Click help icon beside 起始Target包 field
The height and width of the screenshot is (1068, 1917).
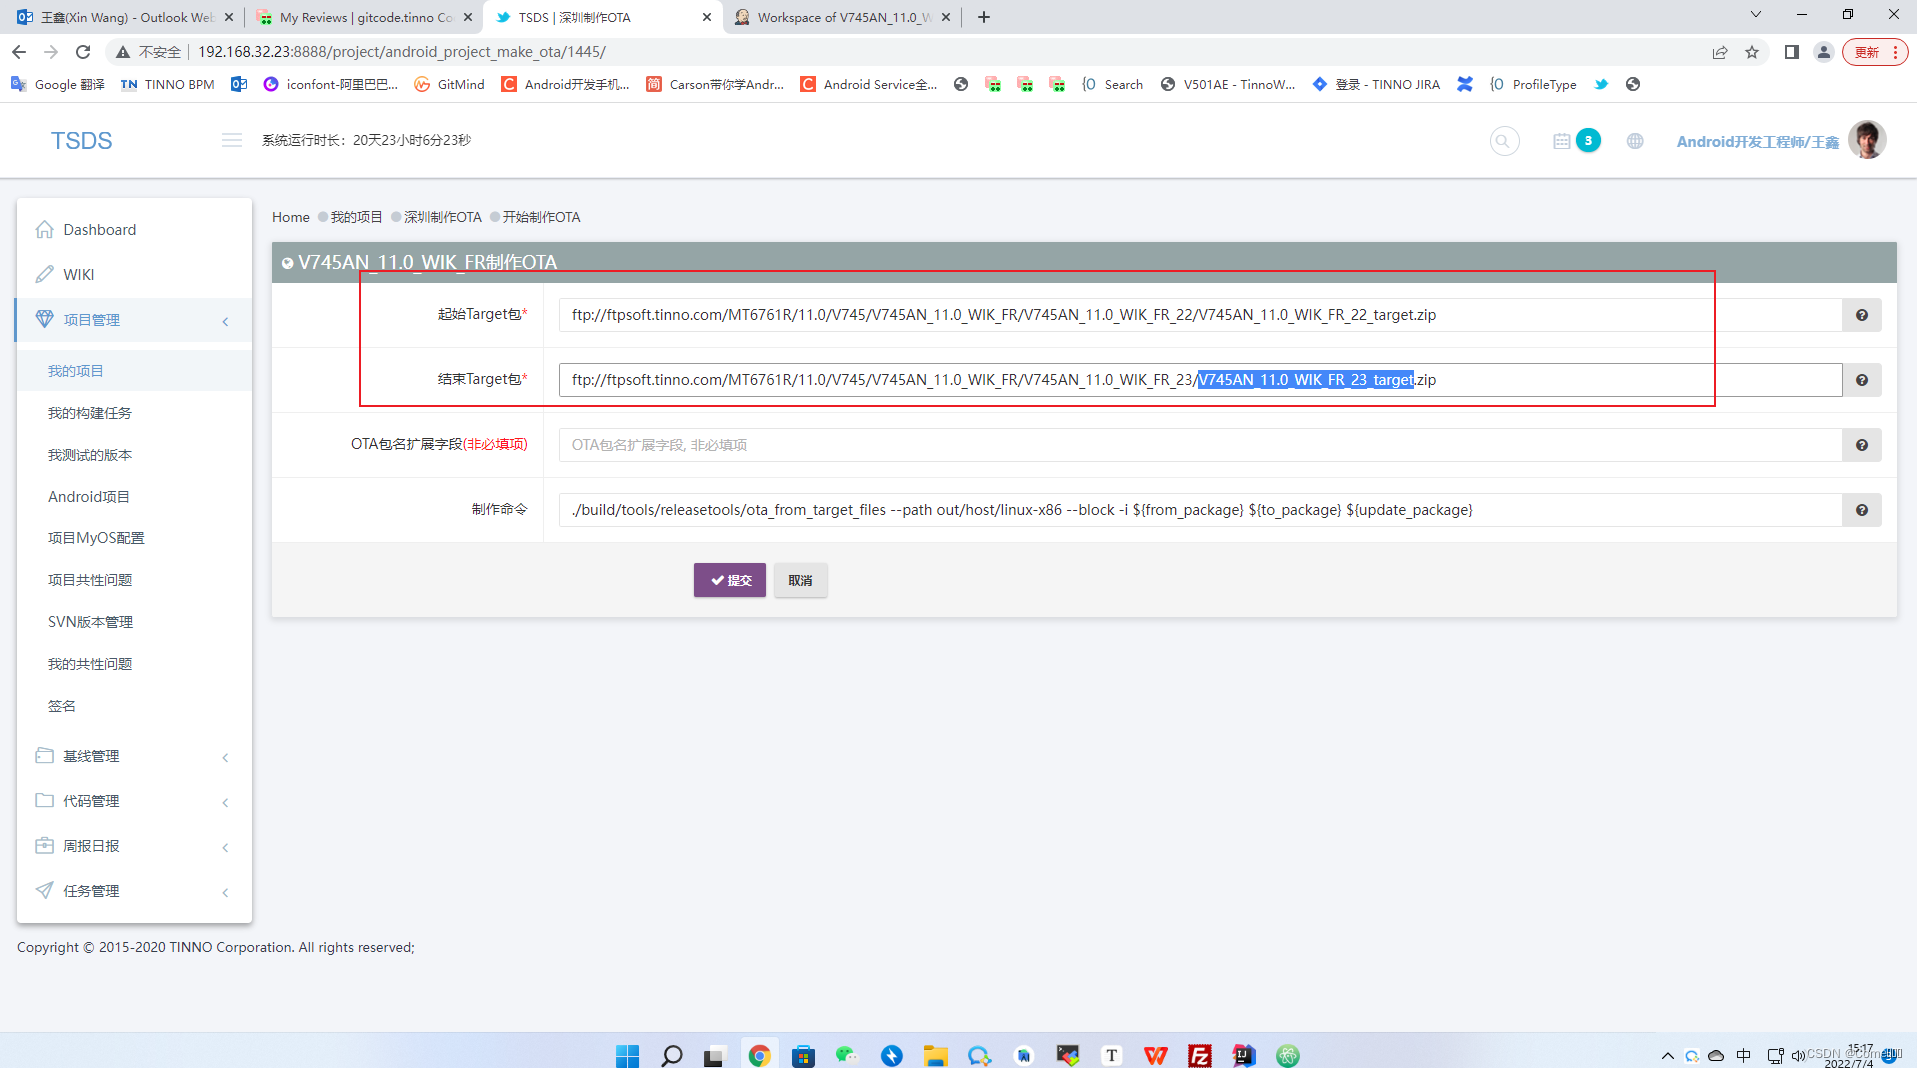pos(1861,315)
